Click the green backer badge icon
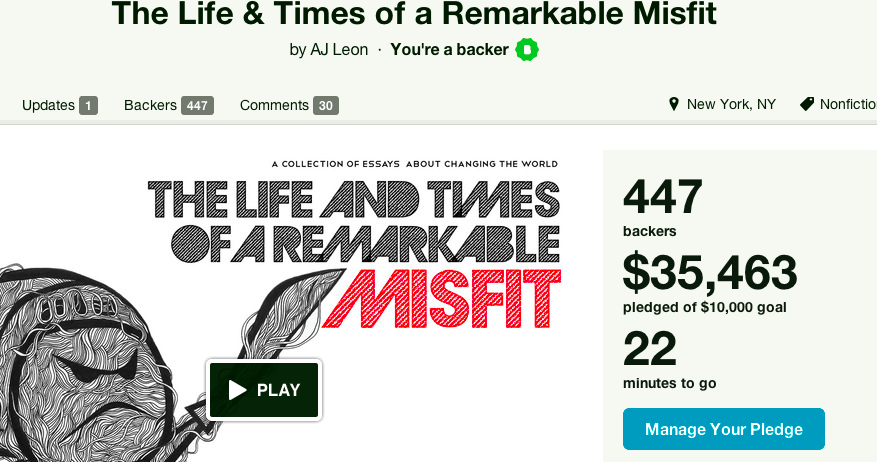The image size is (877, 462). [527, 49]
